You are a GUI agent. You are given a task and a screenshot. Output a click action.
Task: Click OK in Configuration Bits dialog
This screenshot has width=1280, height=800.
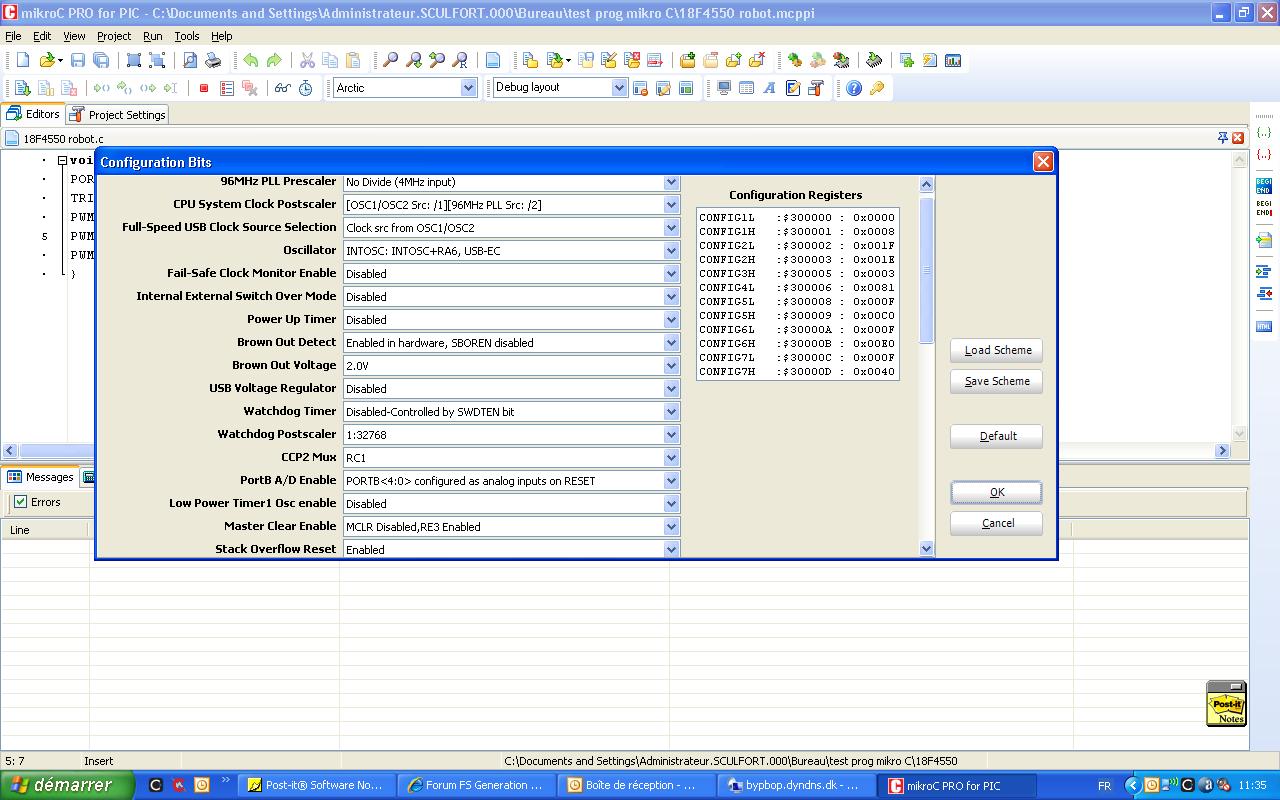[x=996, y=492]
